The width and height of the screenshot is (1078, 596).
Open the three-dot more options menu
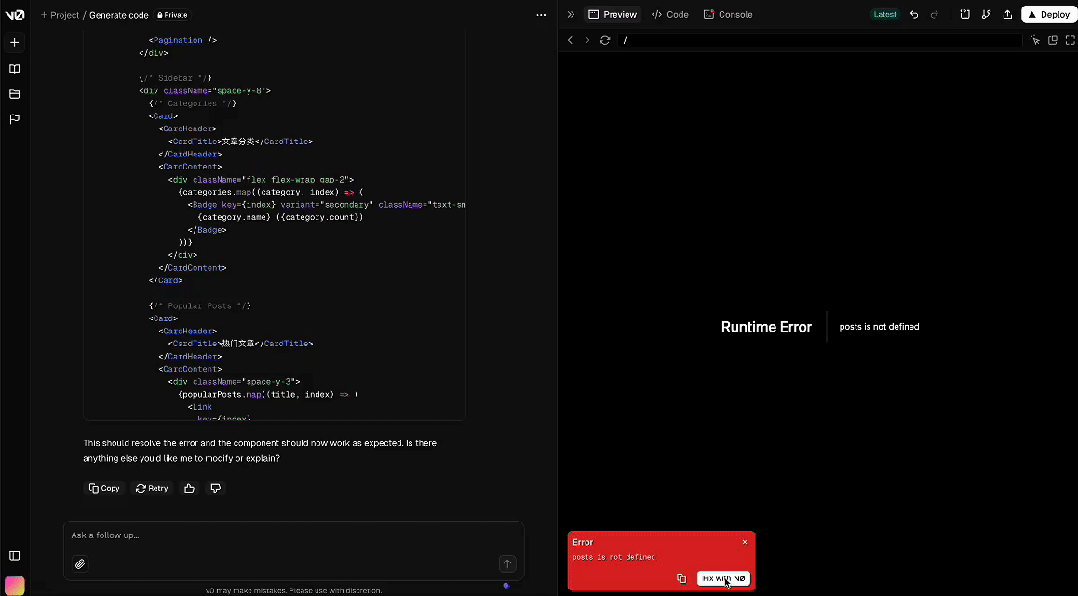coord(541,15)
